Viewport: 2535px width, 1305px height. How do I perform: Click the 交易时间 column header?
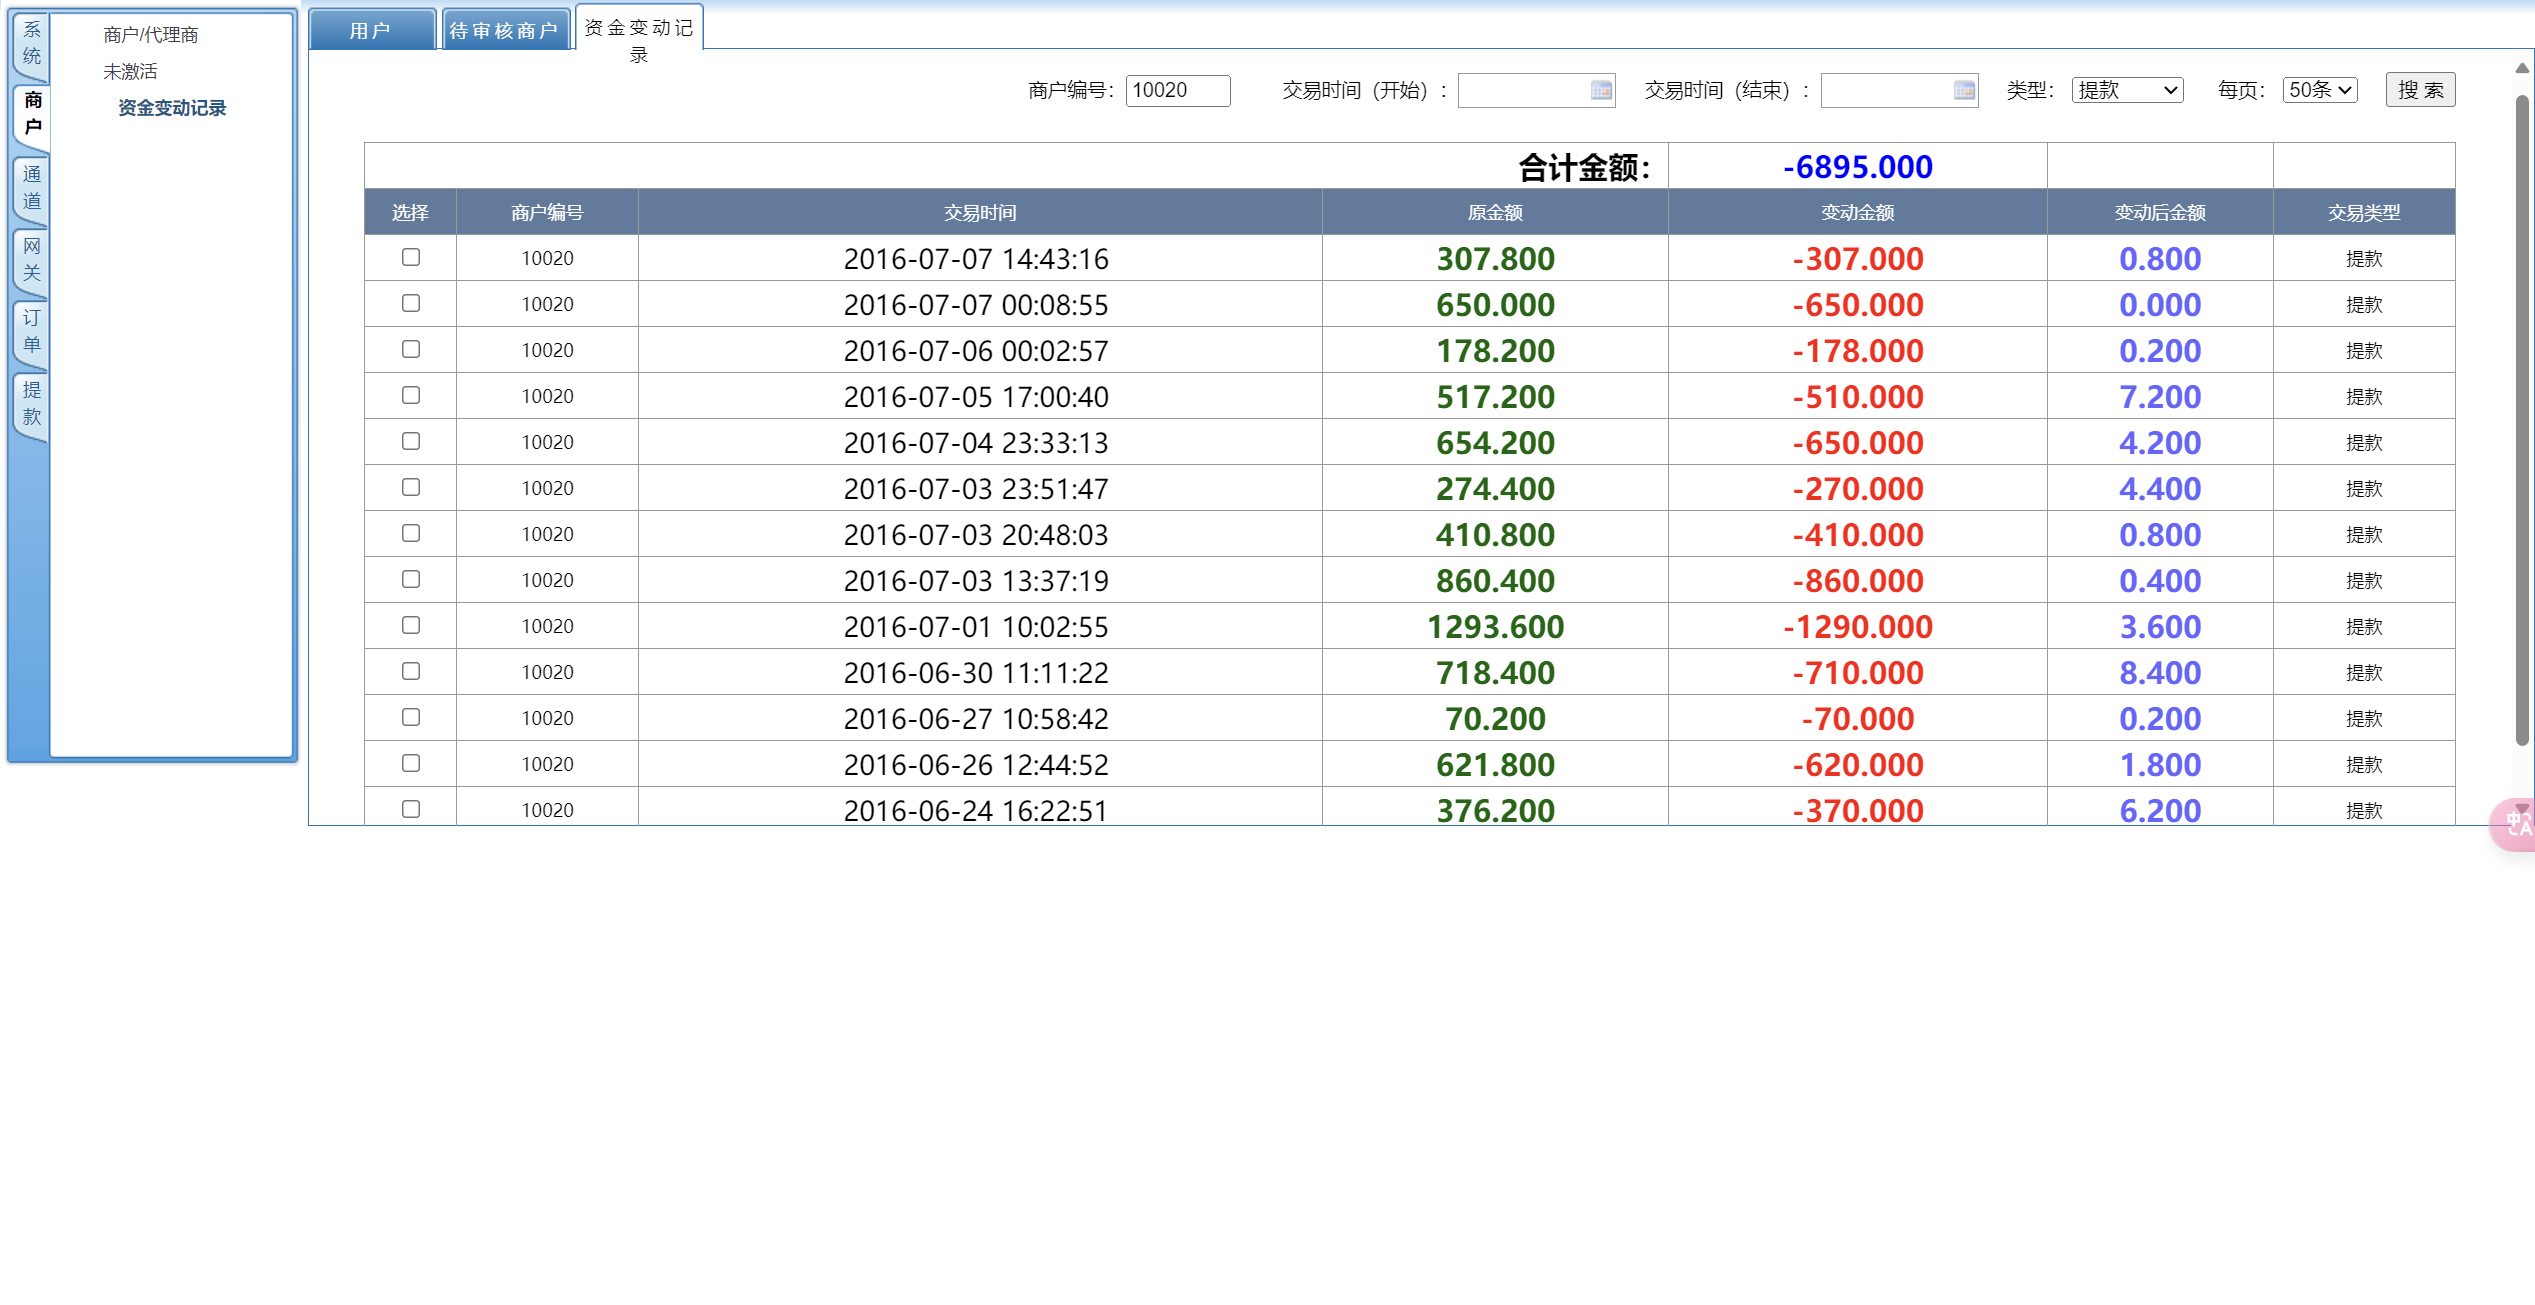click(980, 212)
